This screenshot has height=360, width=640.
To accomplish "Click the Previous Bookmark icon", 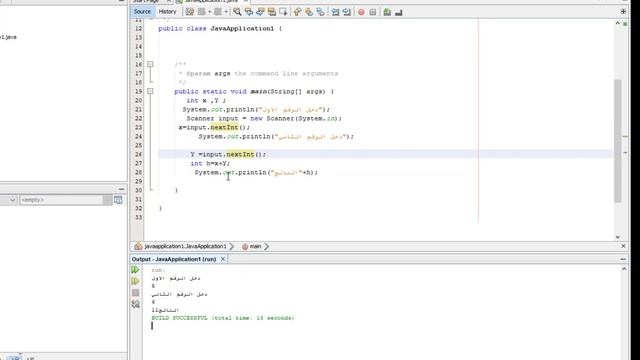I will coord(298,12).
